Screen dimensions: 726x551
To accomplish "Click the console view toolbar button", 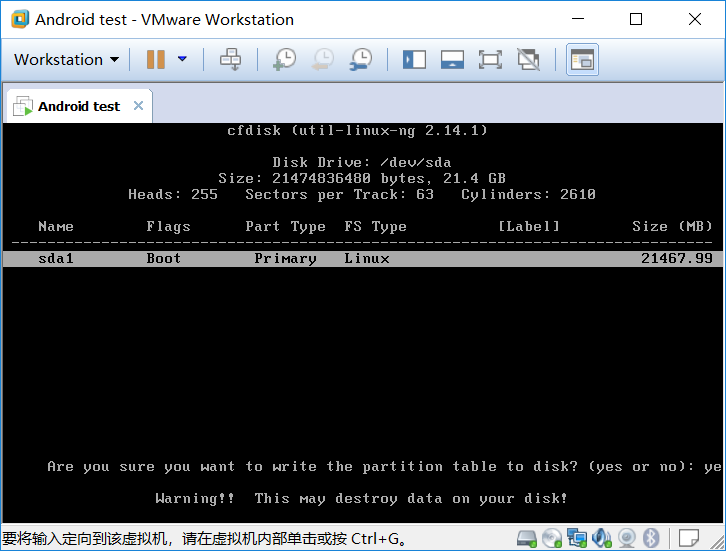I will 582,59.
